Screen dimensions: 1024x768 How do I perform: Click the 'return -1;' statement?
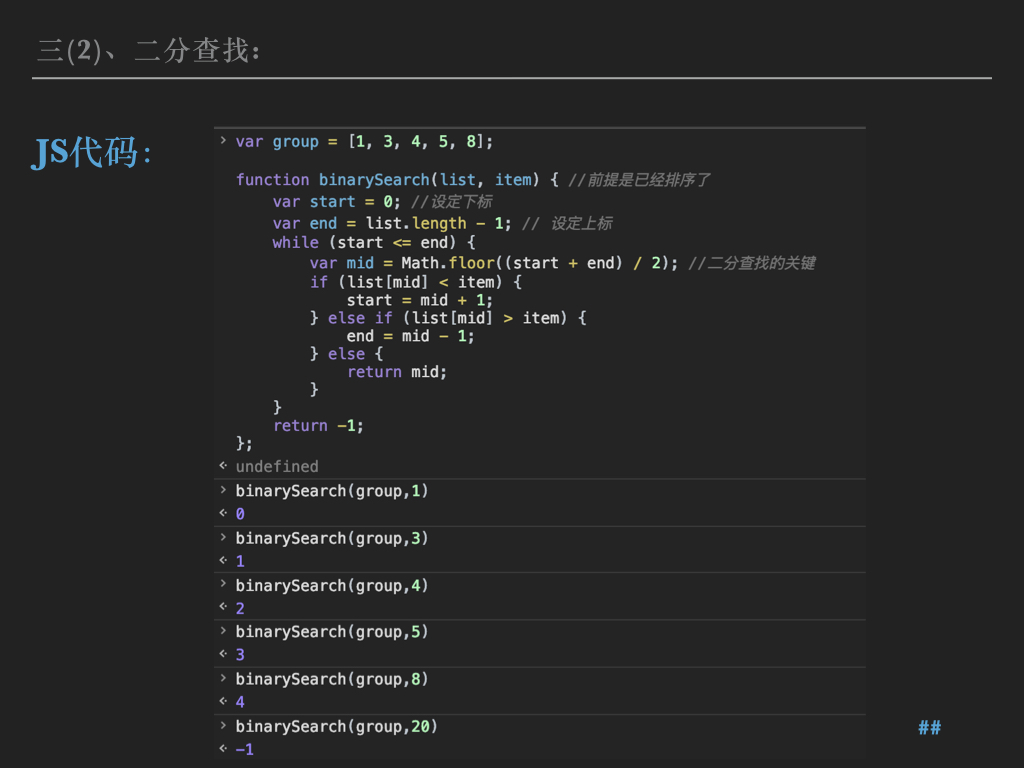pos(318,426)
